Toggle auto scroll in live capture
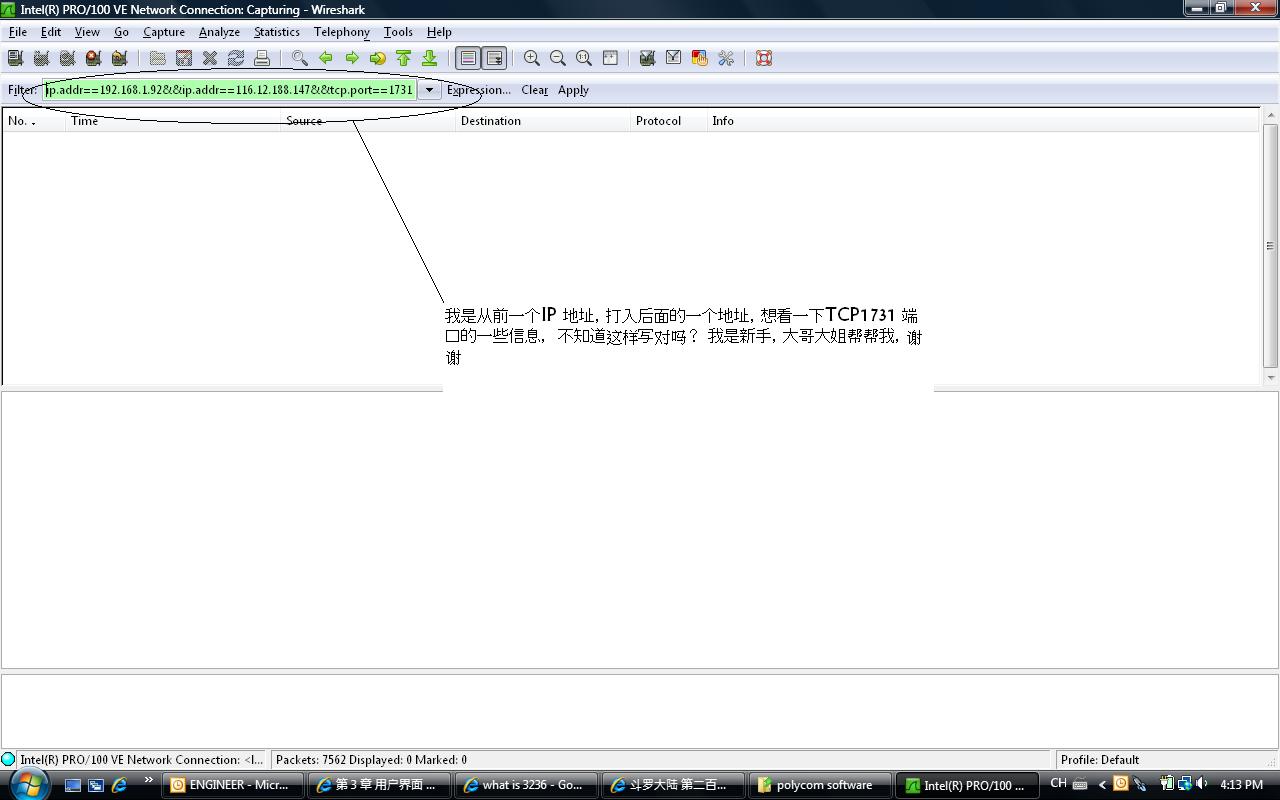Screen dimensions: 1280x800 pyautogui.click(x=494, y=58)
